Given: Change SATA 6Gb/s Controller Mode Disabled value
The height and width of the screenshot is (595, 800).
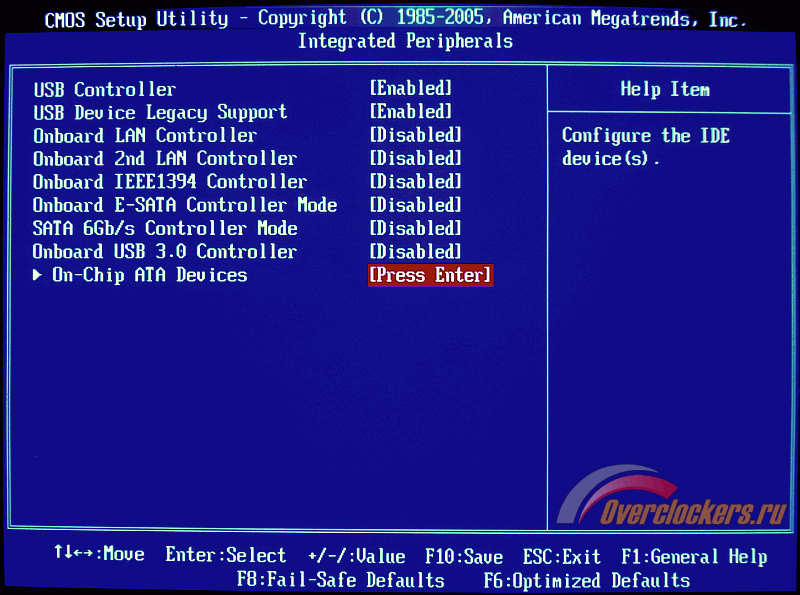Looking at the screenshot, I should point(415,228).
